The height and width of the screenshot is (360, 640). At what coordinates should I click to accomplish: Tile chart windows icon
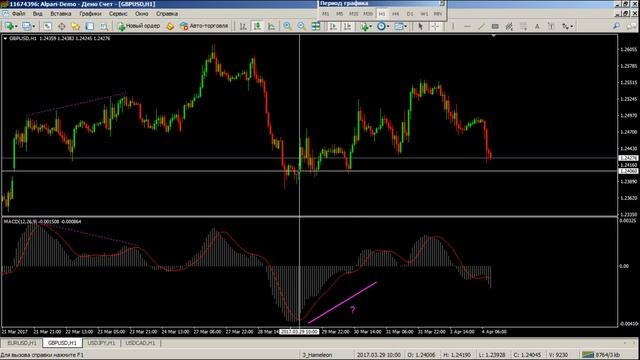click(316, 26)
